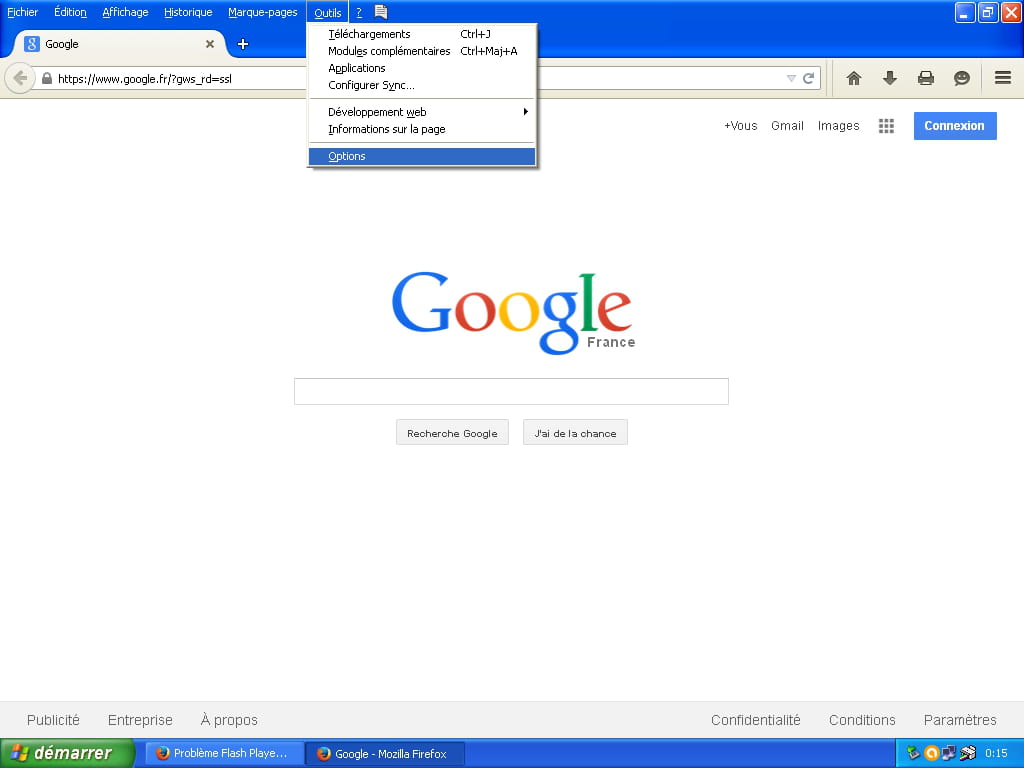Click the back arrow navigation button
Image resolution: width=1024 pixels, height=768 pixels.
[x=19, y=78]
